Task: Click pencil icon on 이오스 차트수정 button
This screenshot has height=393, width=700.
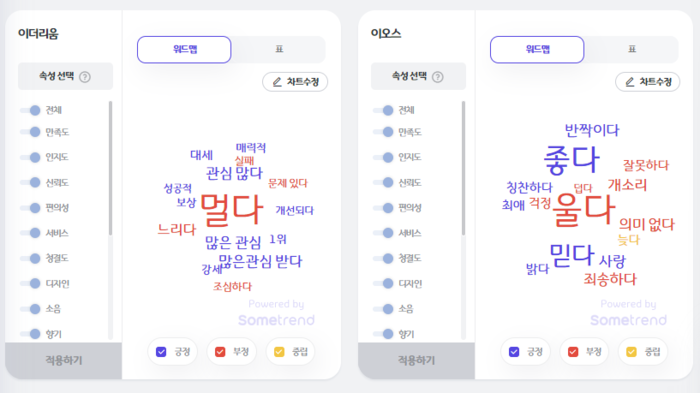Action: (x=630, y=82)
